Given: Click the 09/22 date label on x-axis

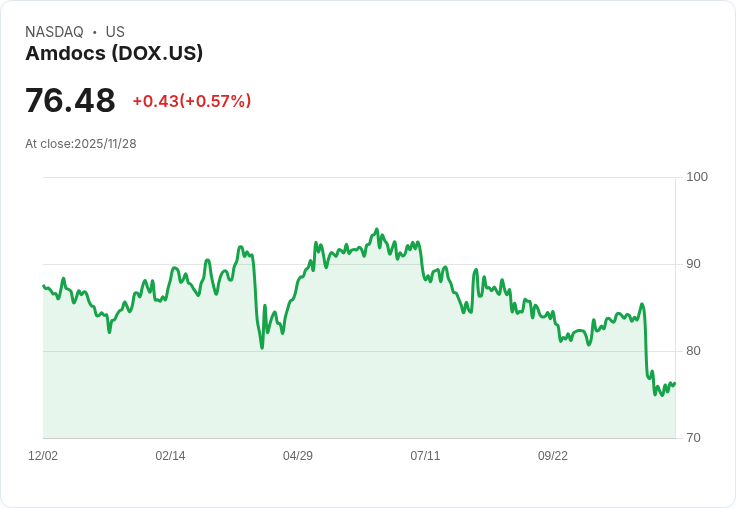Looking at the screenshot, I should pos(552,455).
